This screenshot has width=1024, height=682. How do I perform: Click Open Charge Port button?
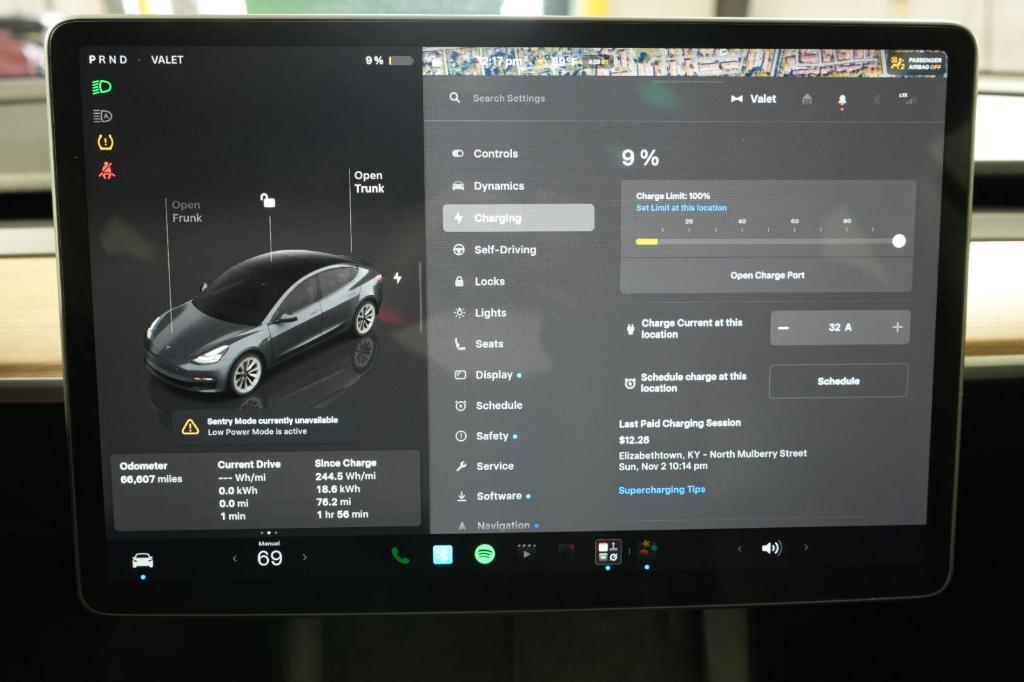[767, 276]
